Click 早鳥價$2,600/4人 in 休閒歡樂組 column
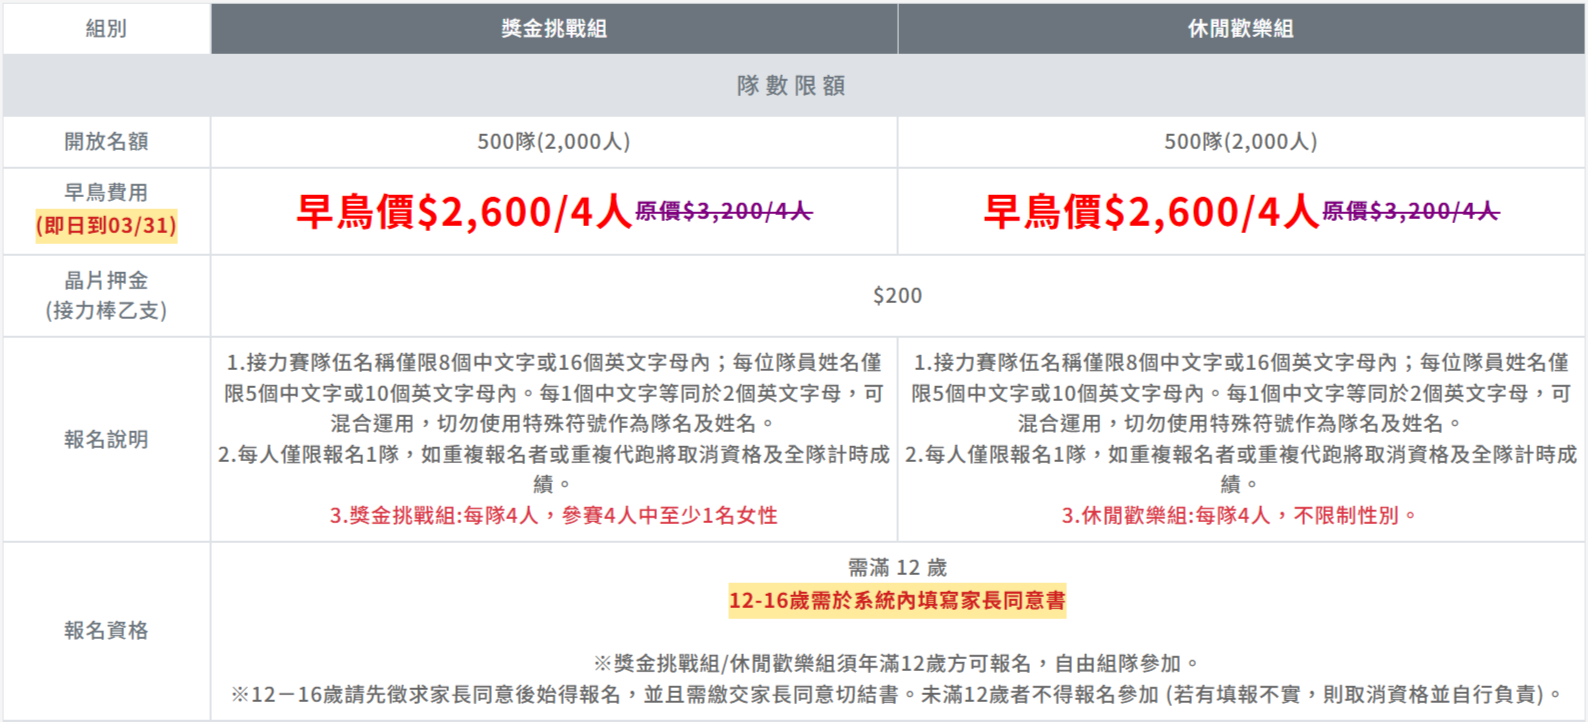Image resolution: width=1588 pixels, height=722 pixels. tap(1151, 211)
